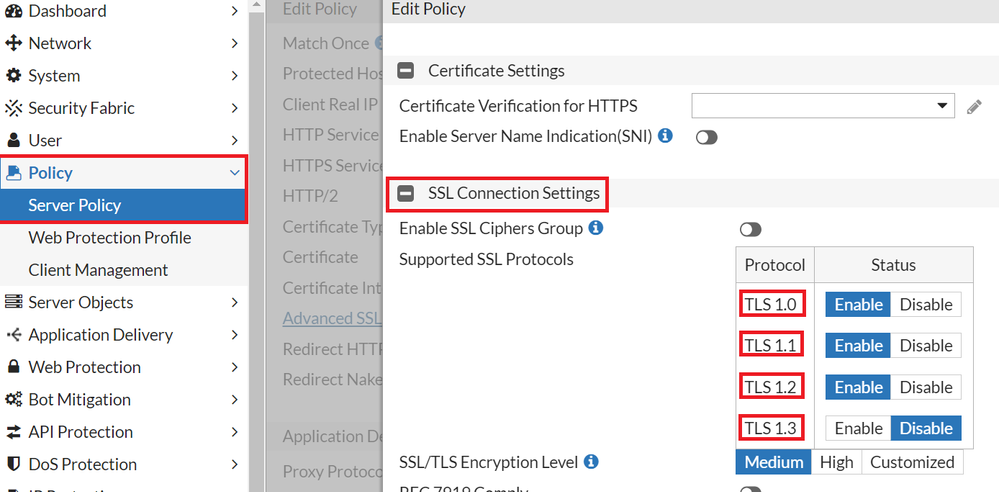The image size is (999, 492).
Task: Open Certificate Verification for HTTPS dropdown
Action: pyautogui.click(x=823, y=106)
